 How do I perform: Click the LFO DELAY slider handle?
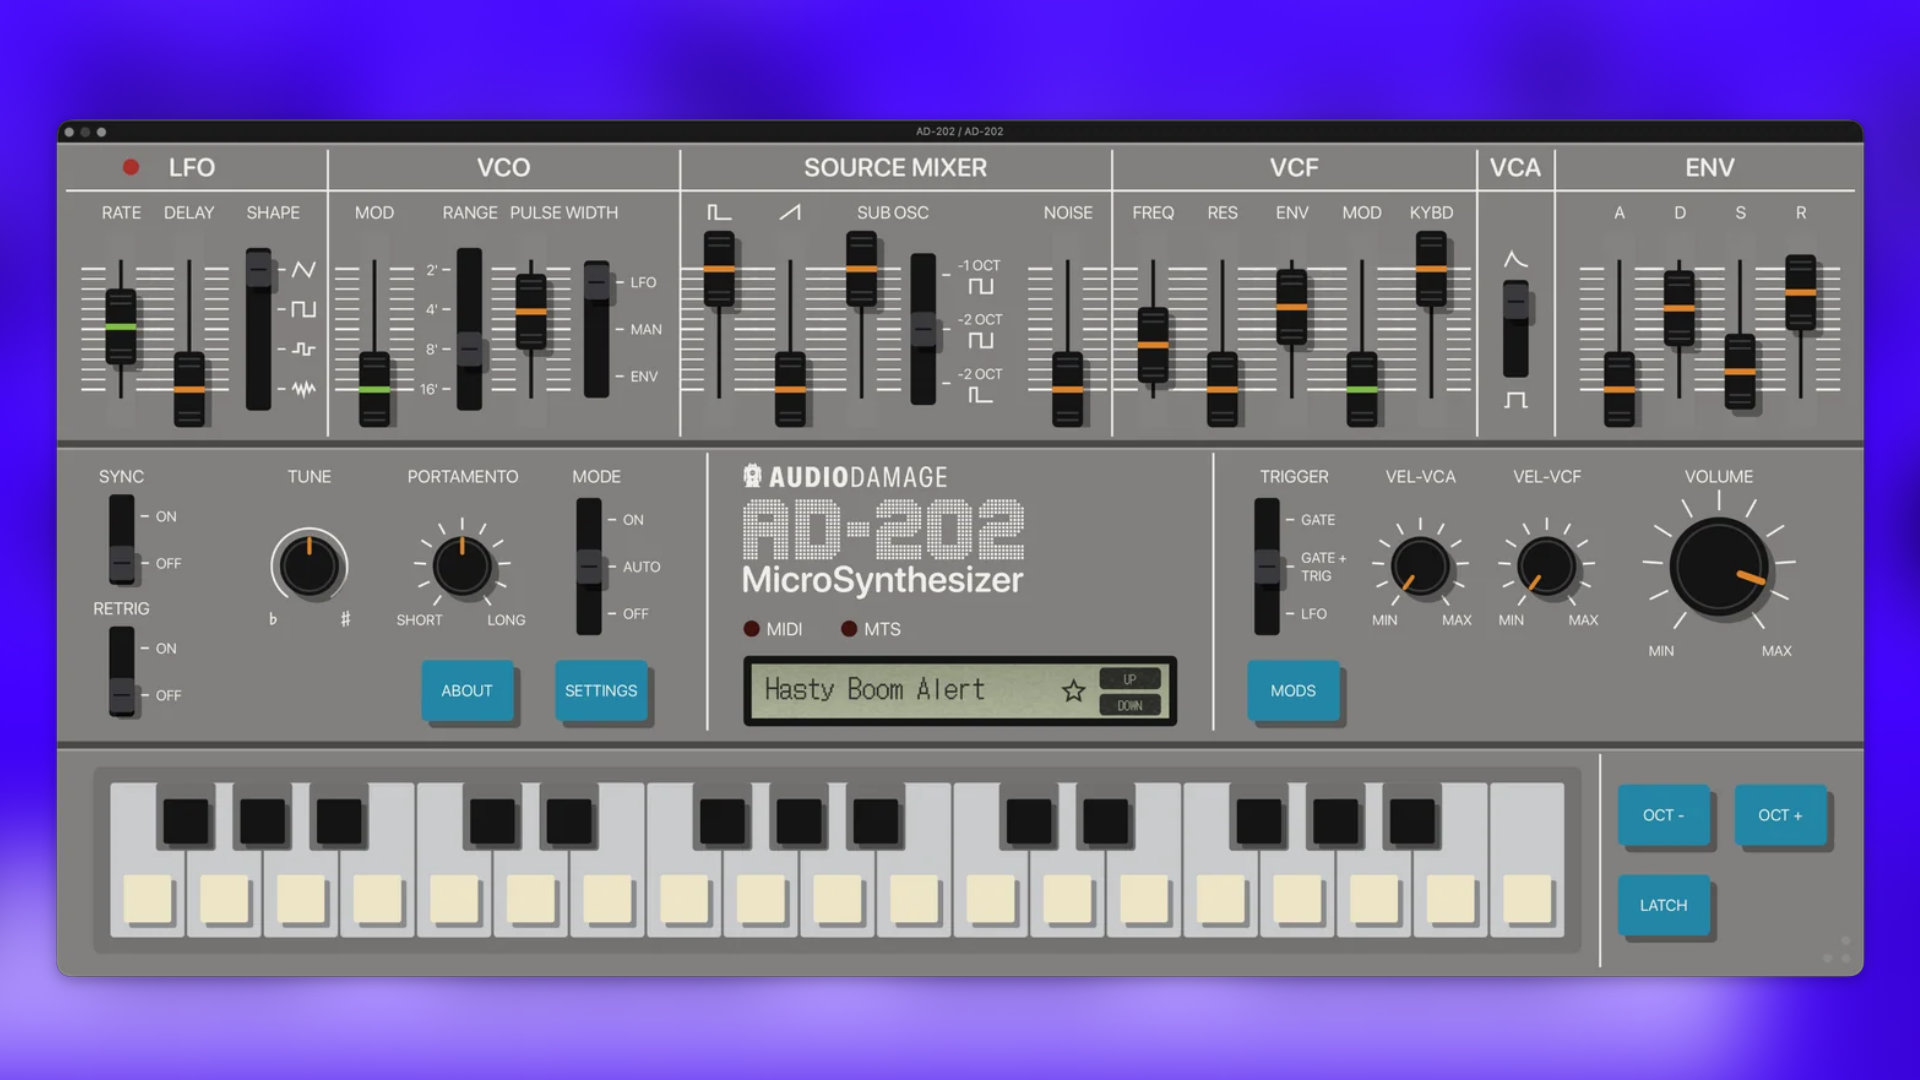pyautogui.click(x=189, y=389)
